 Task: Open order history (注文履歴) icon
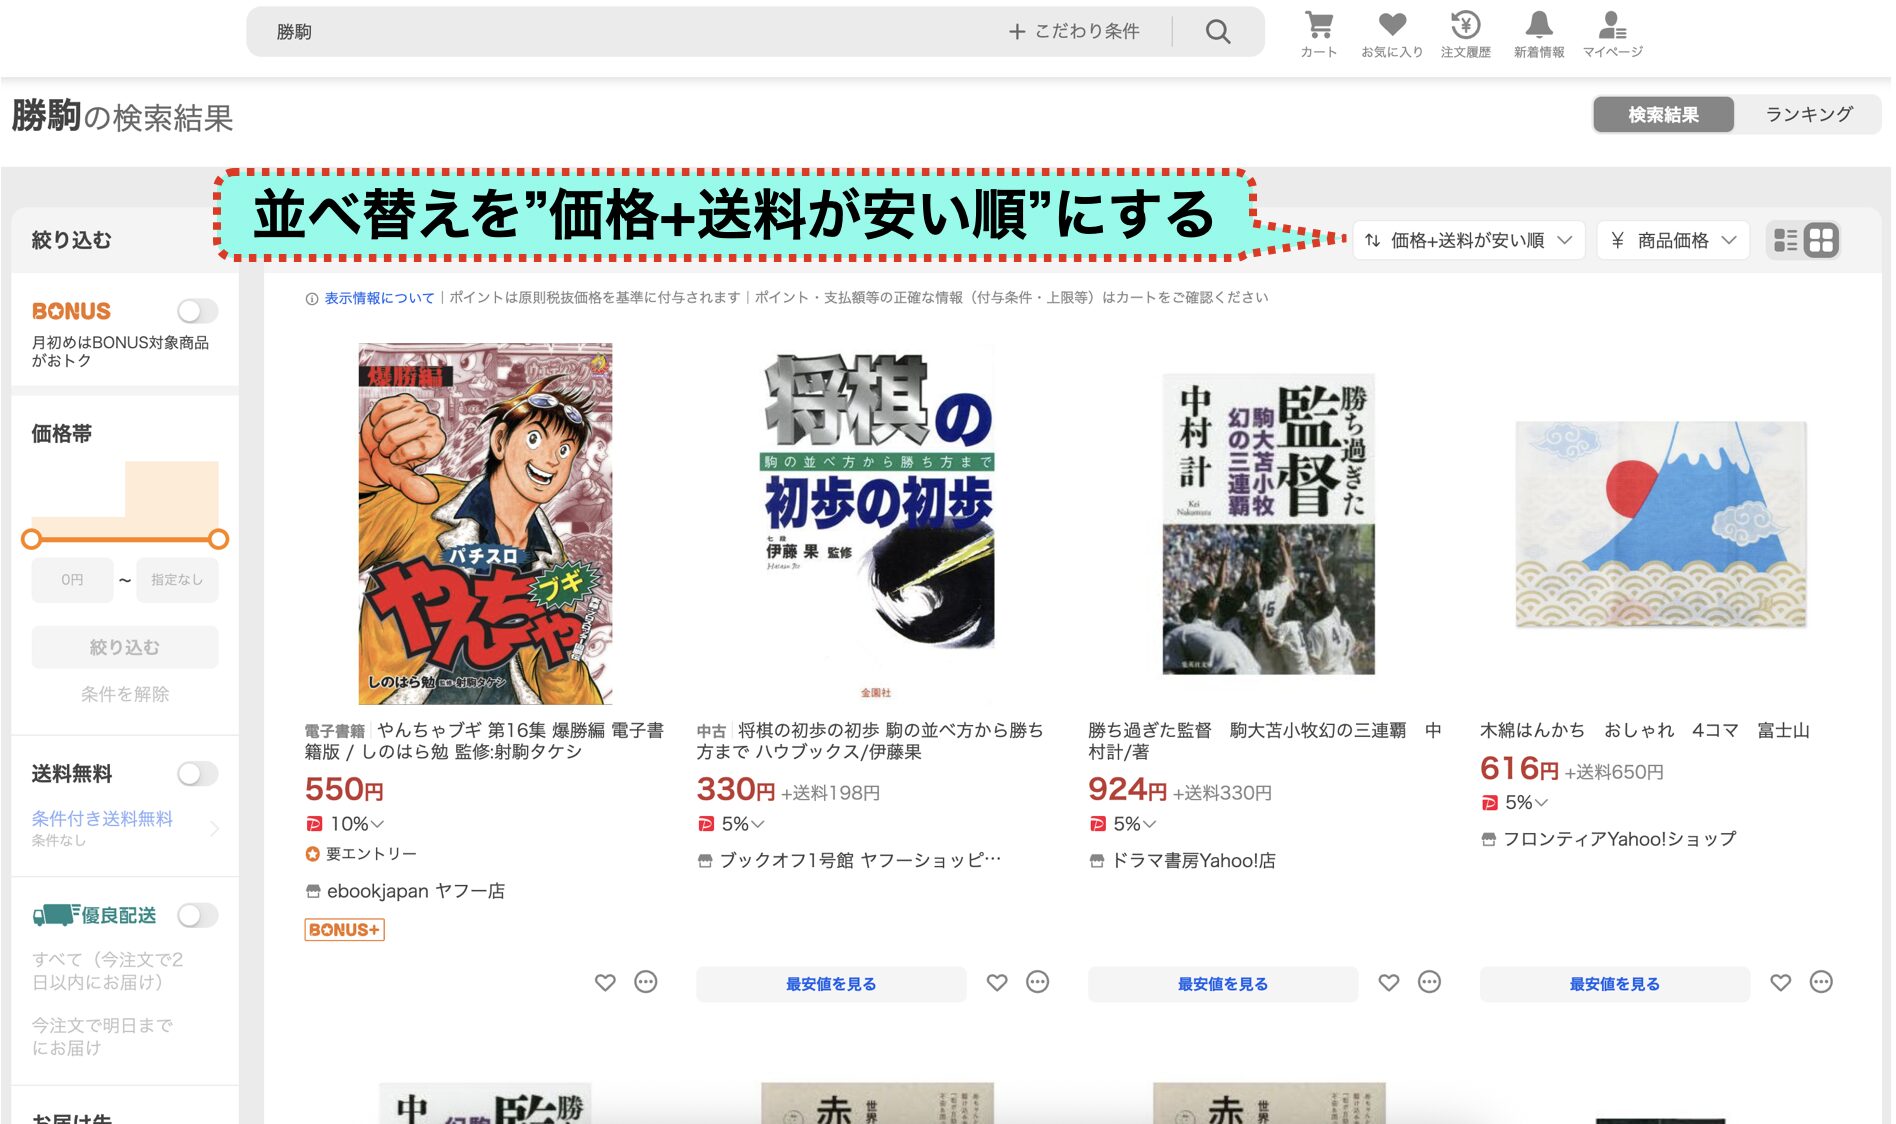click(x=1465, y=34)
